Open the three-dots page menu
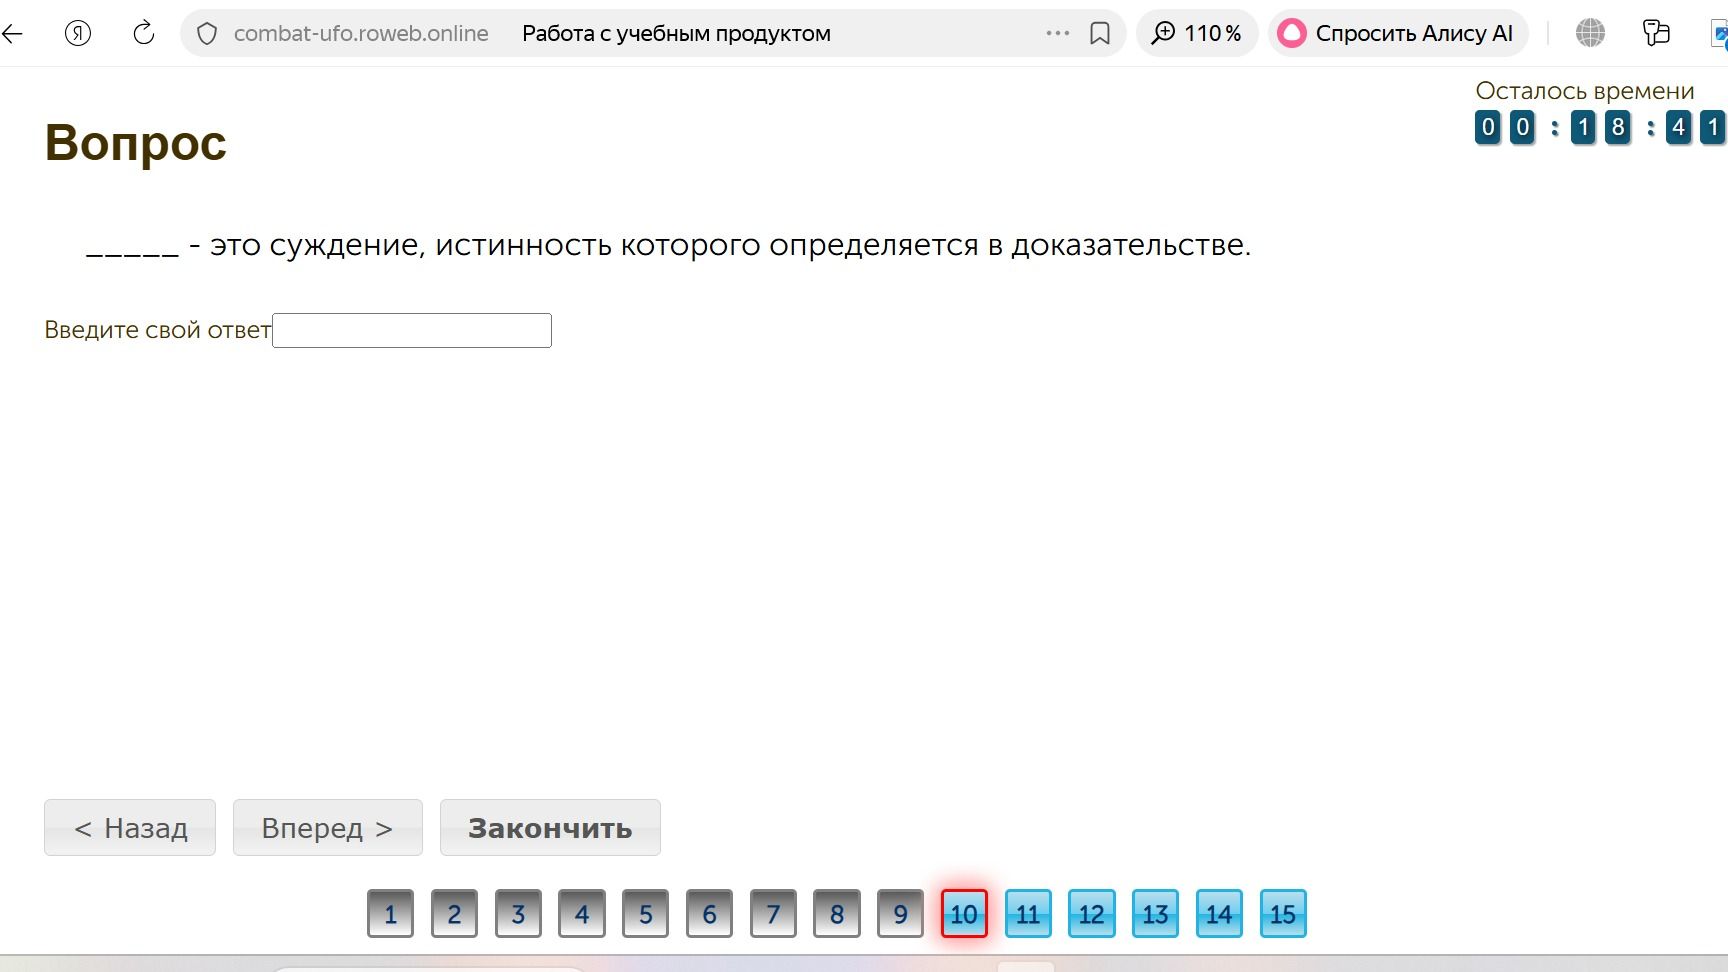This screenshot has width=1728, height=972. click(x=1058, y=33)
